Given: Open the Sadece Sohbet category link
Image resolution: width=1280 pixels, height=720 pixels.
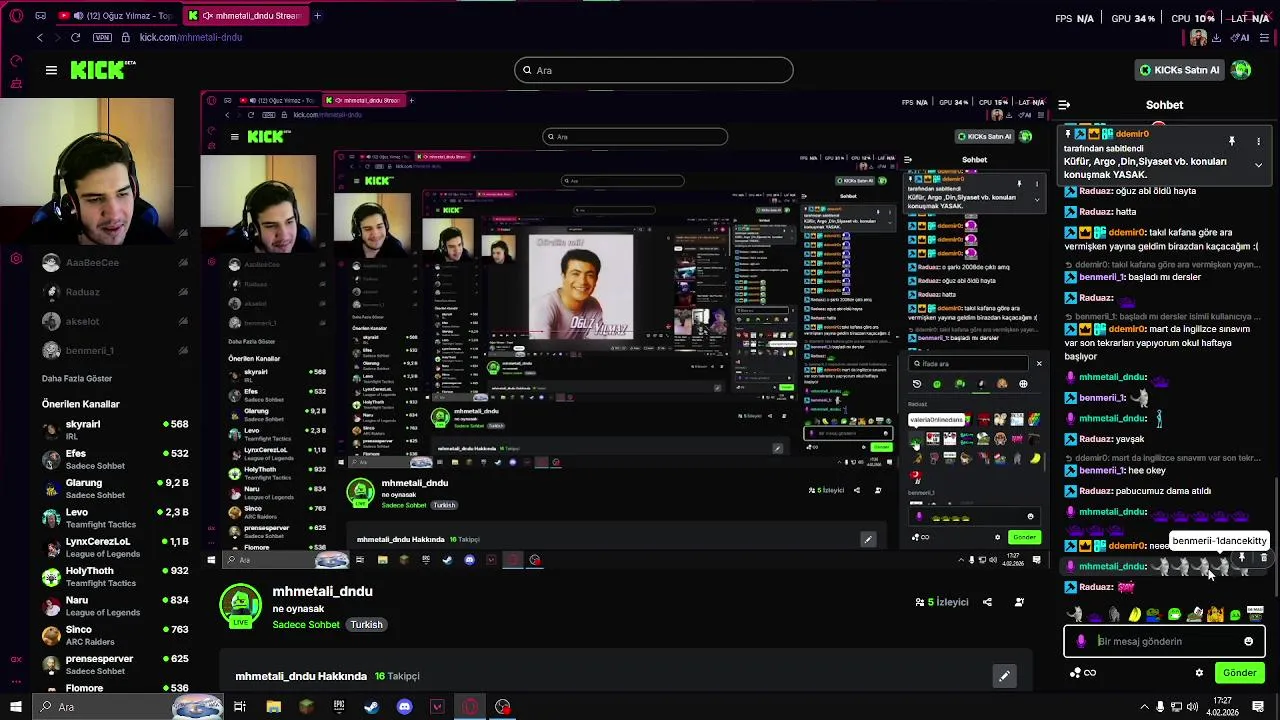Looking at the screenshot, I should [306, 625].
